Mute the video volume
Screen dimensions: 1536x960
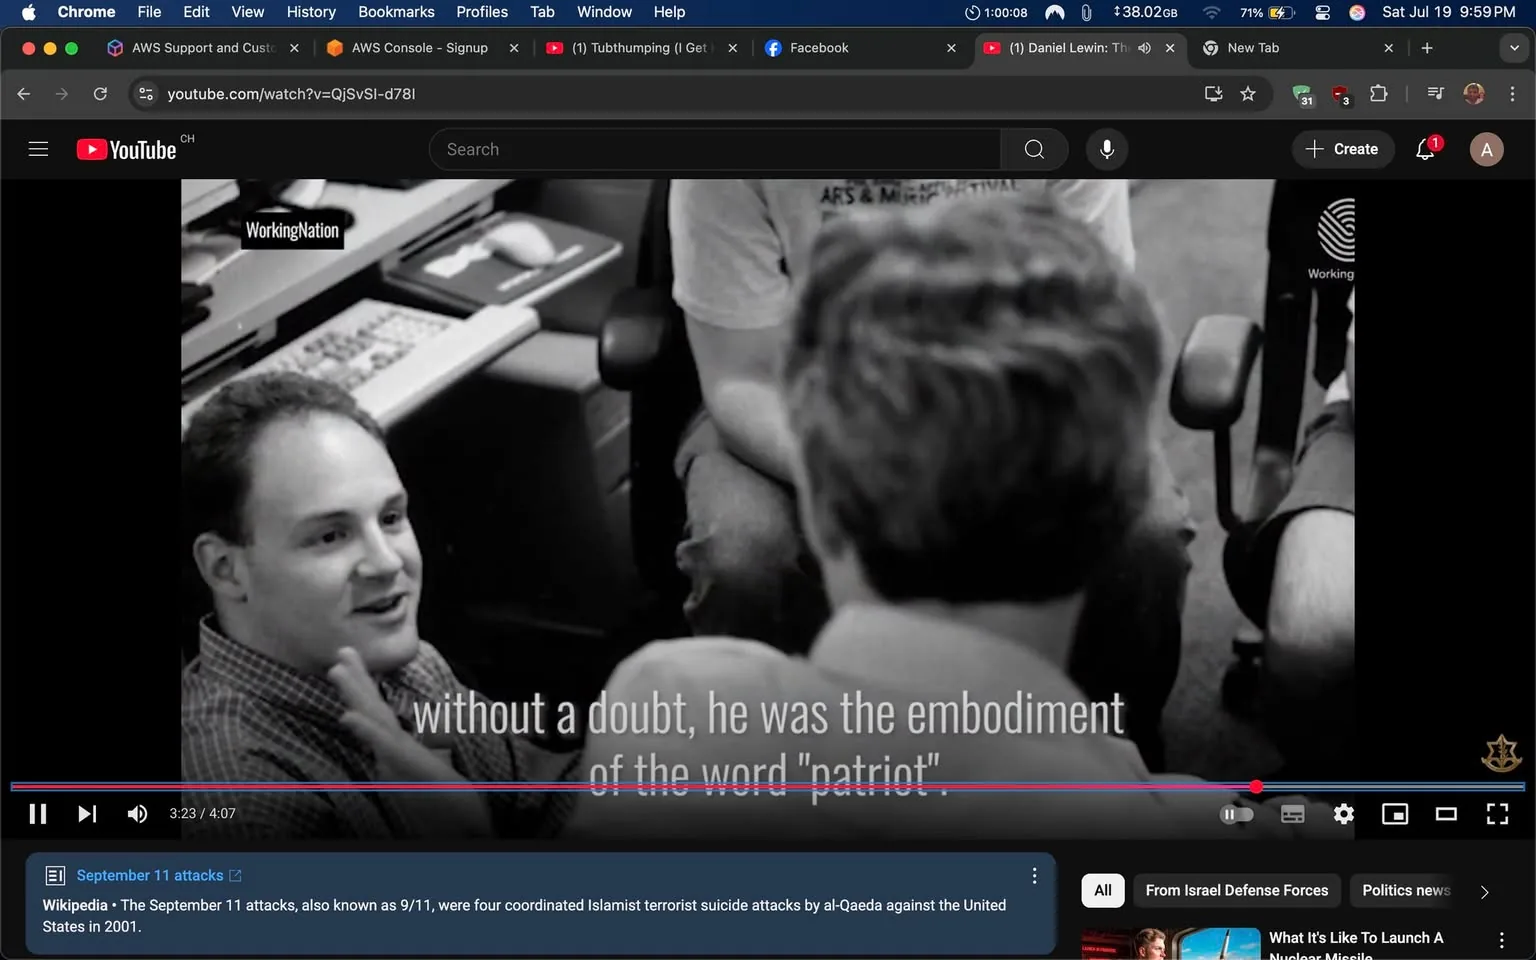tap(137, 814)
